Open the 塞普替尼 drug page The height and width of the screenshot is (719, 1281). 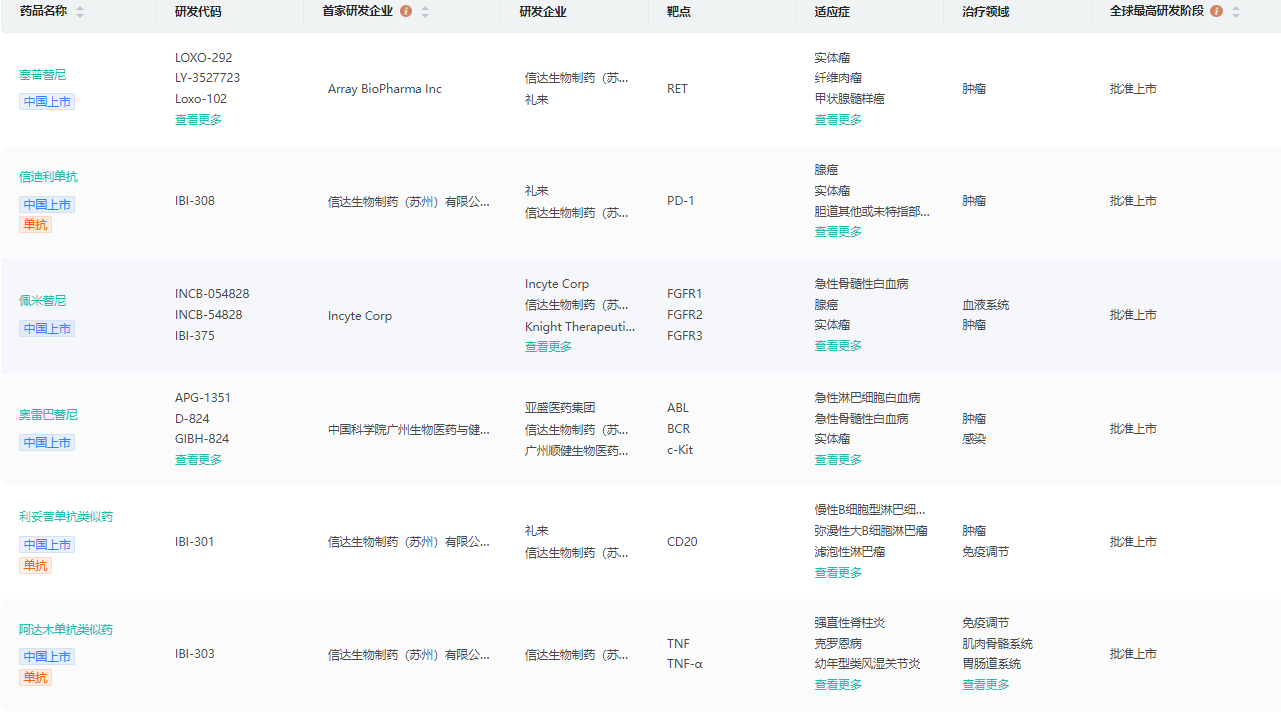(42, 75)
